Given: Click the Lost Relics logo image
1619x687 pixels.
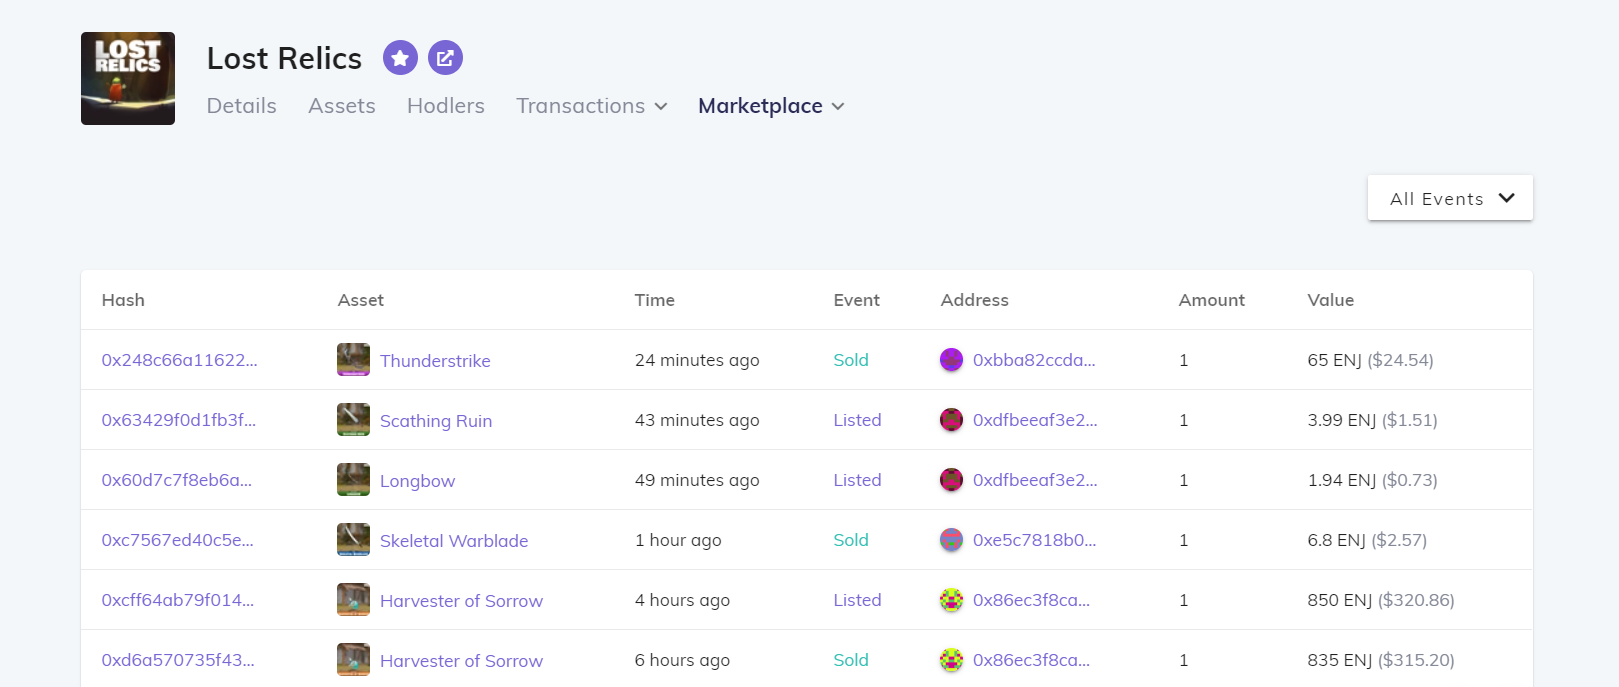Looking at the screenshot, I should coord(128,78).
